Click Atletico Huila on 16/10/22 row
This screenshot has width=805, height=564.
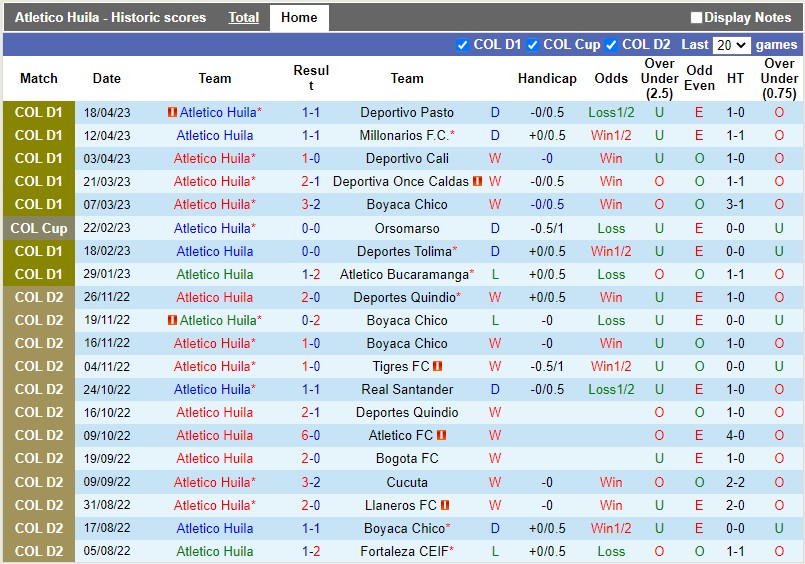pos(215,413)
